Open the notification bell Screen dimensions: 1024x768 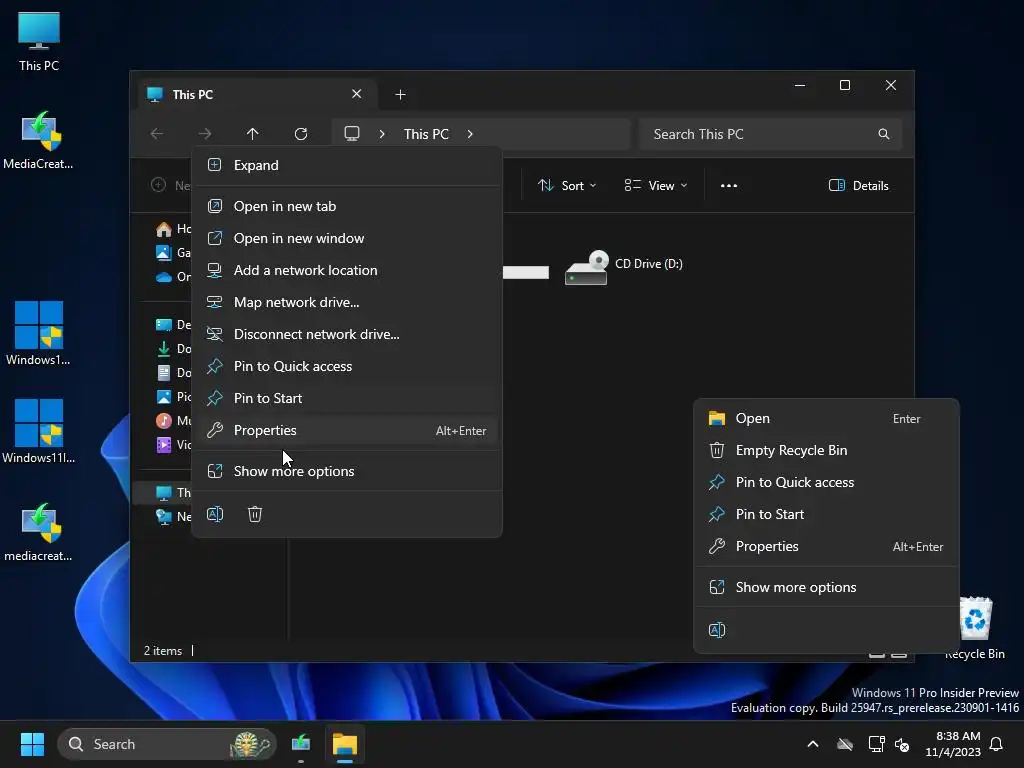pyautogui.click(x=997, y=744)
